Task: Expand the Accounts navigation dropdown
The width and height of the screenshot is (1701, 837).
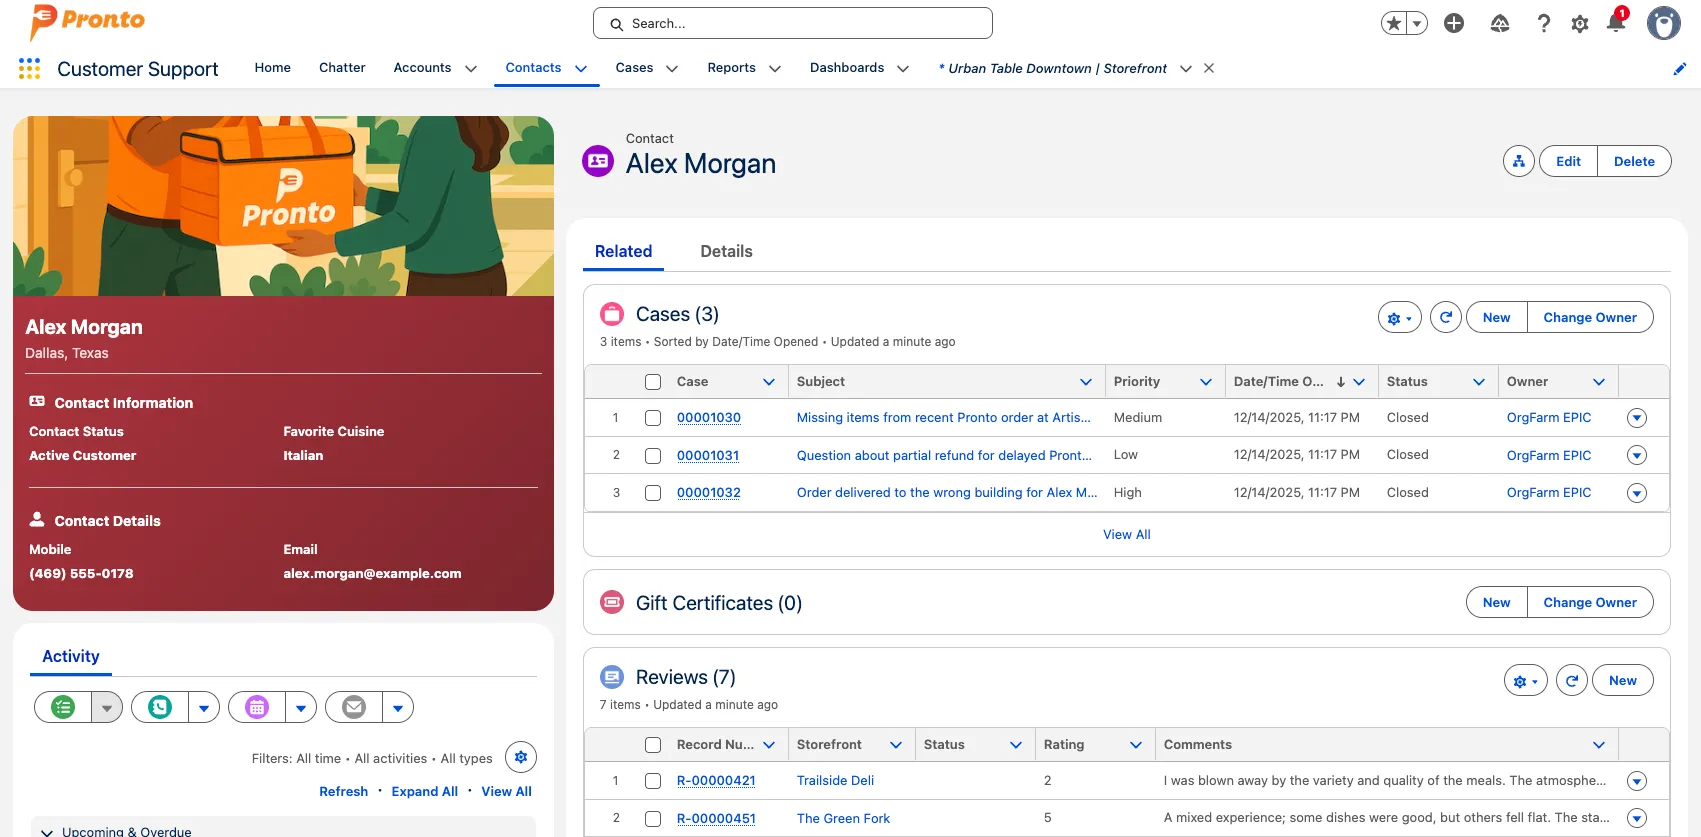Action: pyautogui.click(x=471, y=69)
